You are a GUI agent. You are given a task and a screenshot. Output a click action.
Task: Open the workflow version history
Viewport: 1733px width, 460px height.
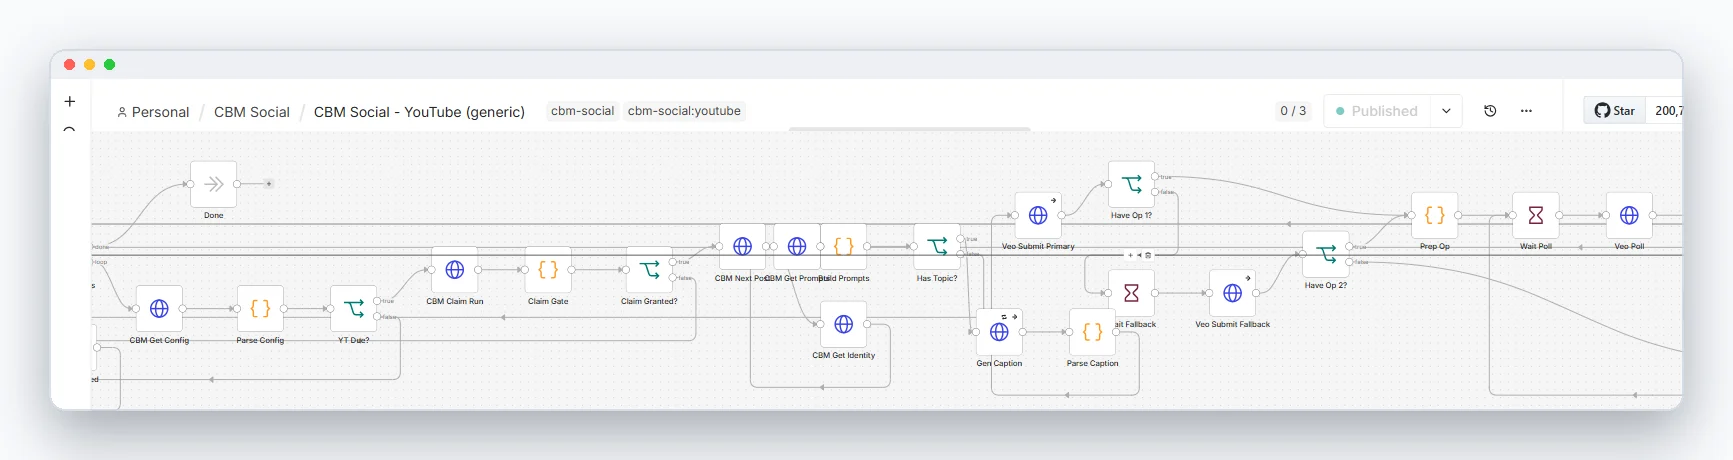(x=1490, y=111)
